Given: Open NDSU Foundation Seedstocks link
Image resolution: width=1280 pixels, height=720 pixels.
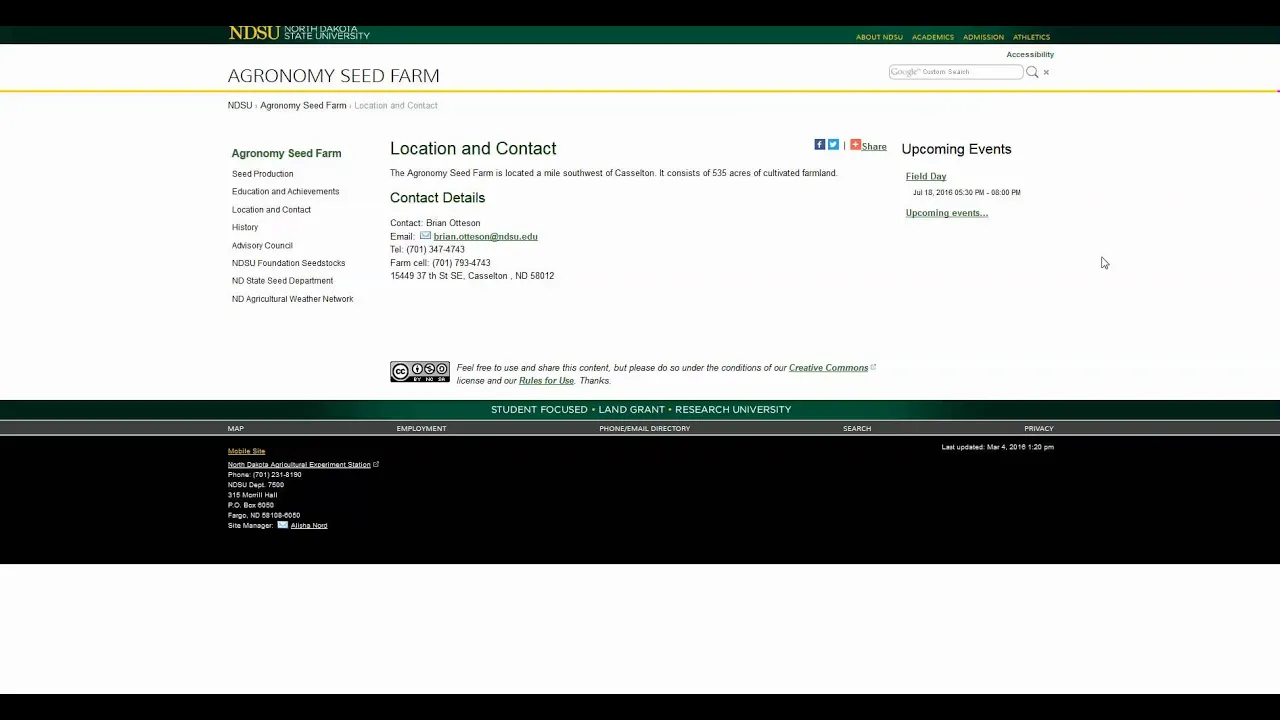Looking at the screenshot, I should coord(289,263).
